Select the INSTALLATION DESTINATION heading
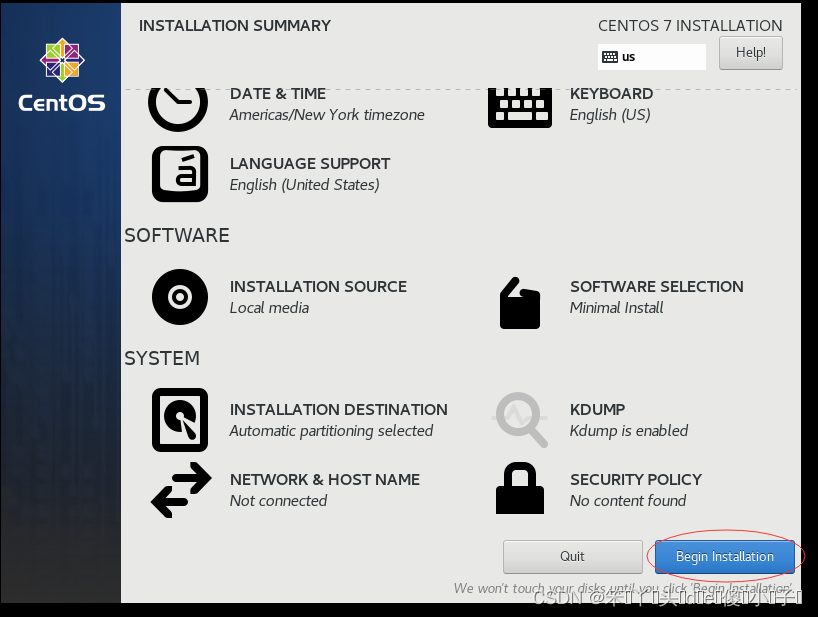This screenshot has height=617, width=818. coord(339,410)
